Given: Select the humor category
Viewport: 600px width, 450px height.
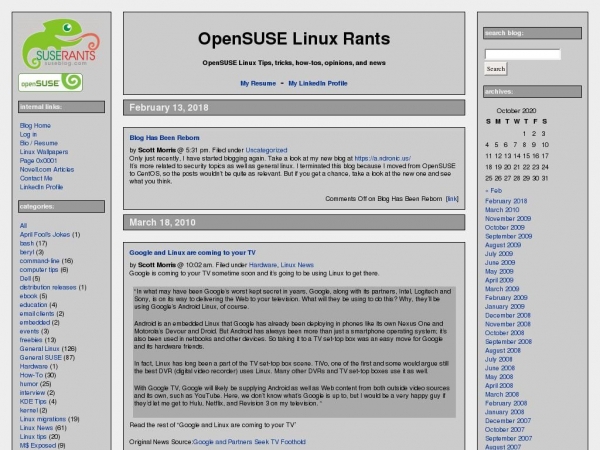Looking at the screenshot, I should (29, 384).
